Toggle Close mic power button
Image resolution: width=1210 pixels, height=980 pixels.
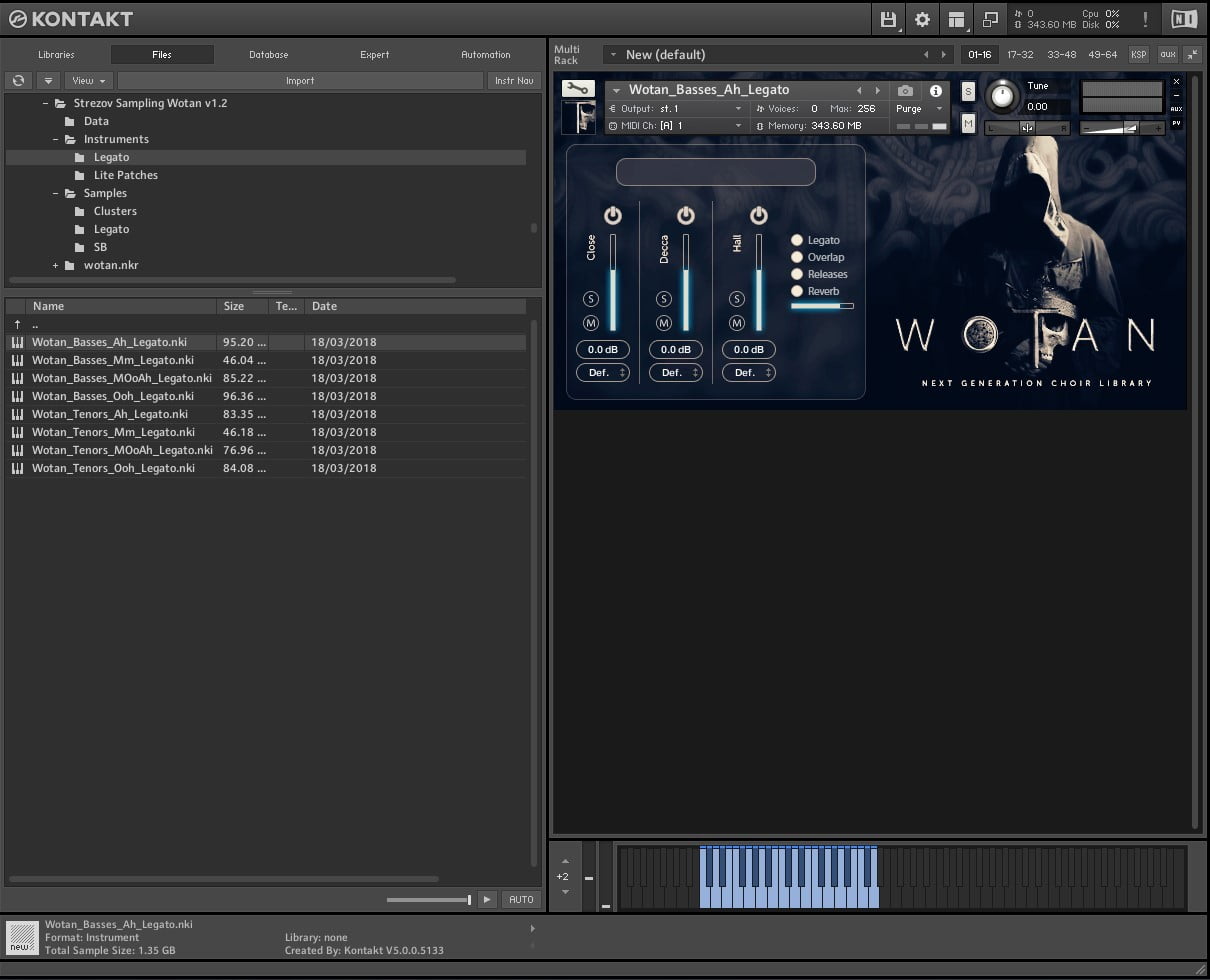point(613,215)
